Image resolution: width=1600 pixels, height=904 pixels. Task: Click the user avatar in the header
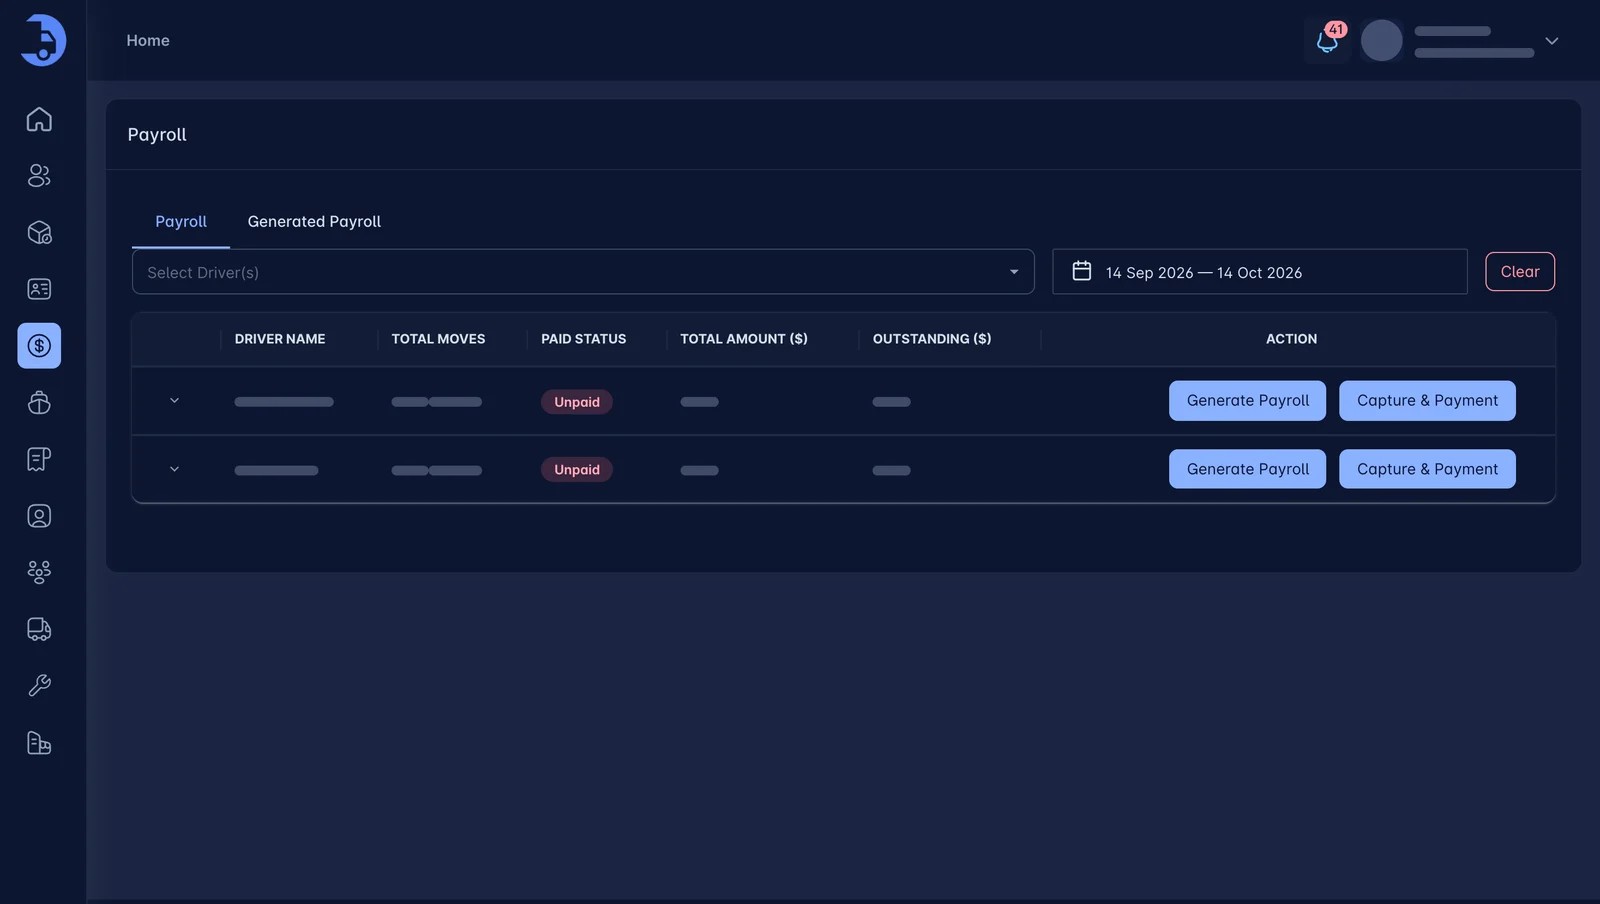[x=1382, y=41]
